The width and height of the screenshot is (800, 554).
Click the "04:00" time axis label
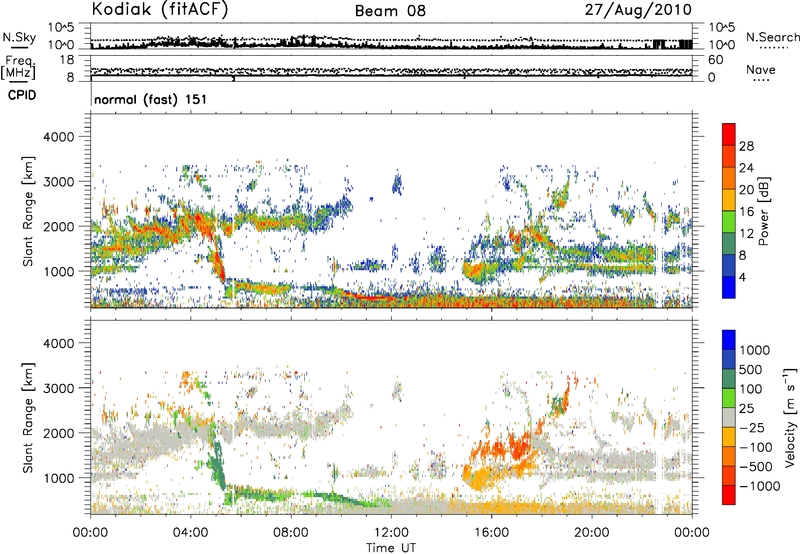pos(191,533)
